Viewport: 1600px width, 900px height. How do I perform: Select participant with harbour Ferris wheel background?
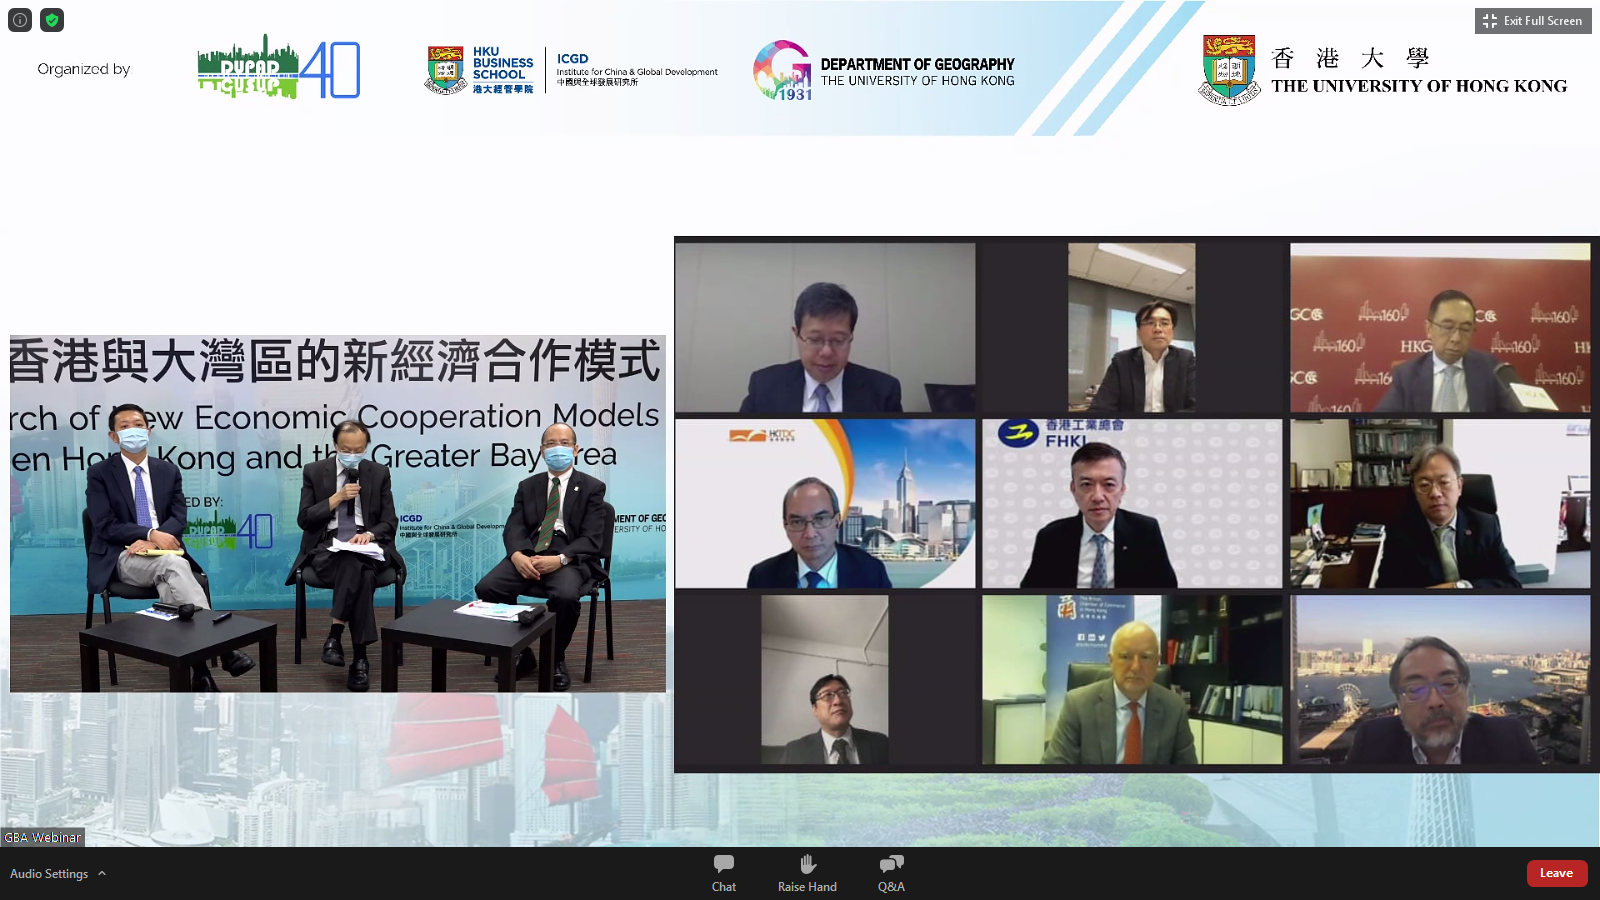pos(1439,680)
